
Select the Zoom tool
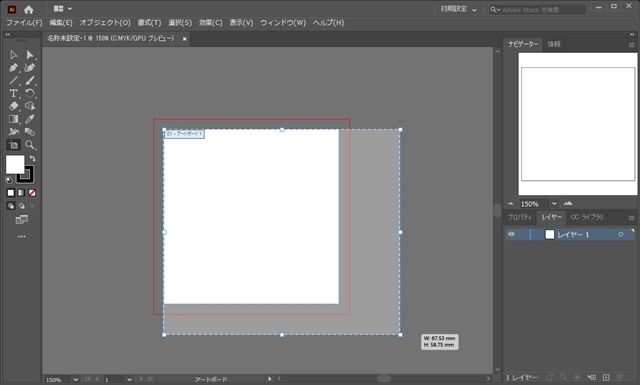[x=29, y=145]
